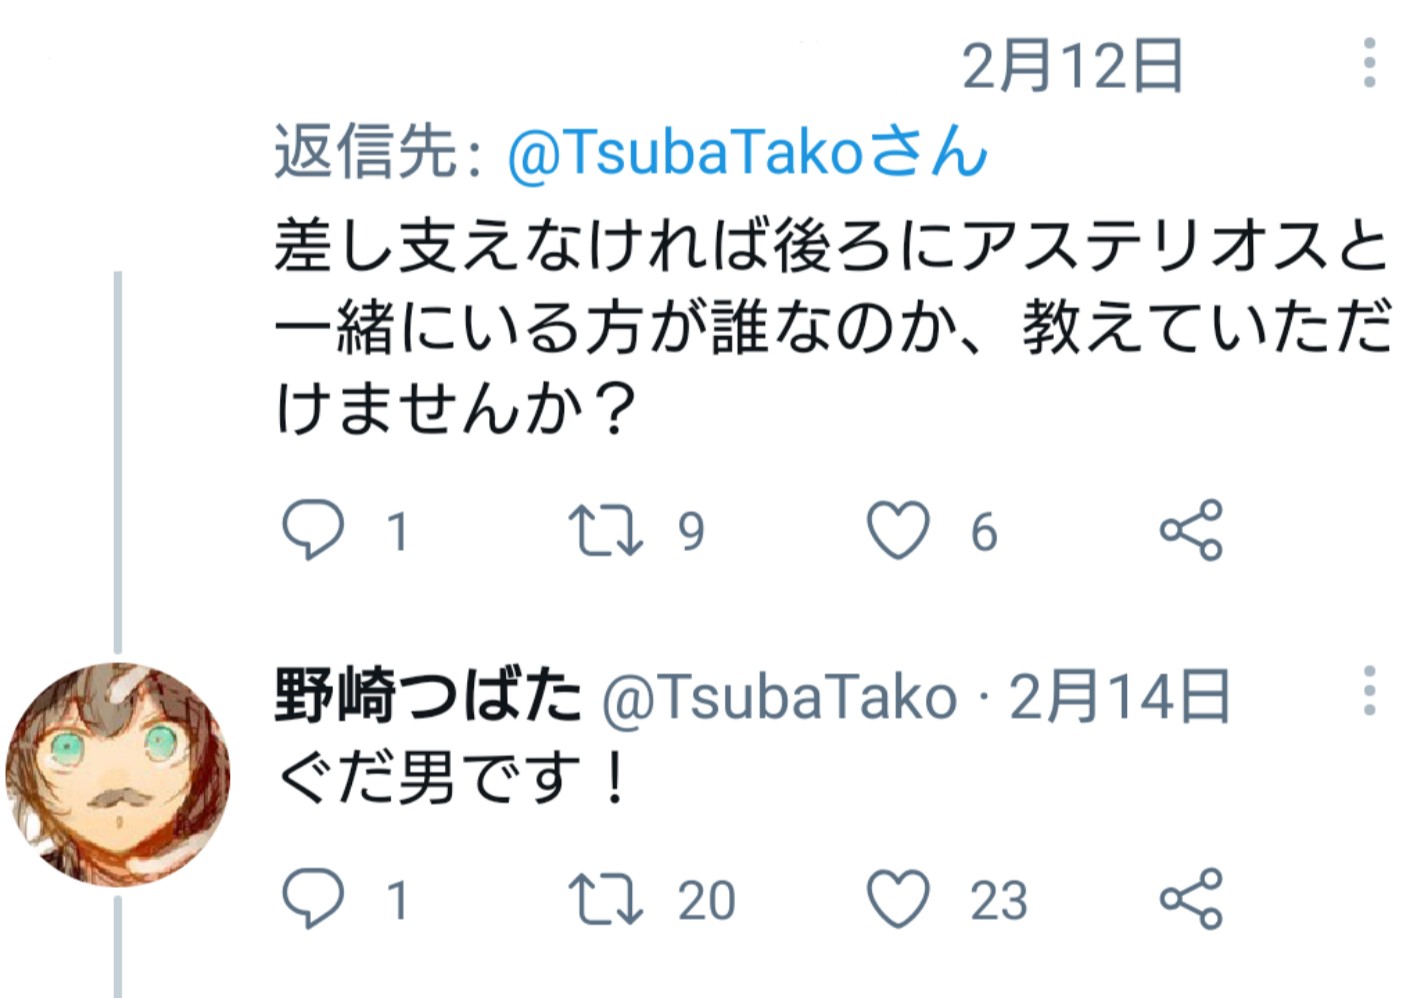
Task: Open the 2月12日 tweet timestamp
Action: [x=1072, y=66]
